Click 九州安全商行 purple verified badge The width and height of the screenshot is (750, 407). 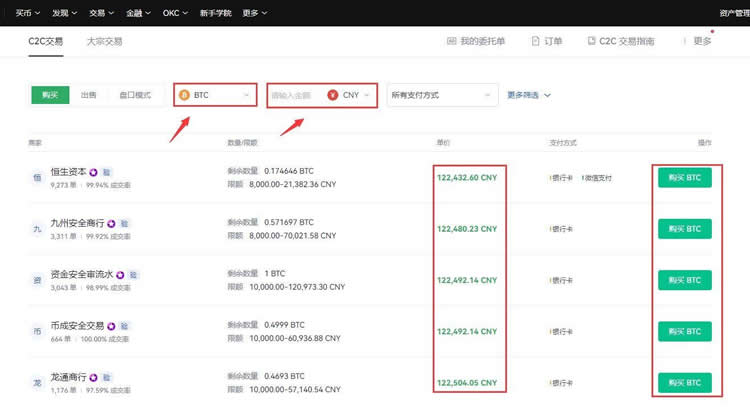111,223
